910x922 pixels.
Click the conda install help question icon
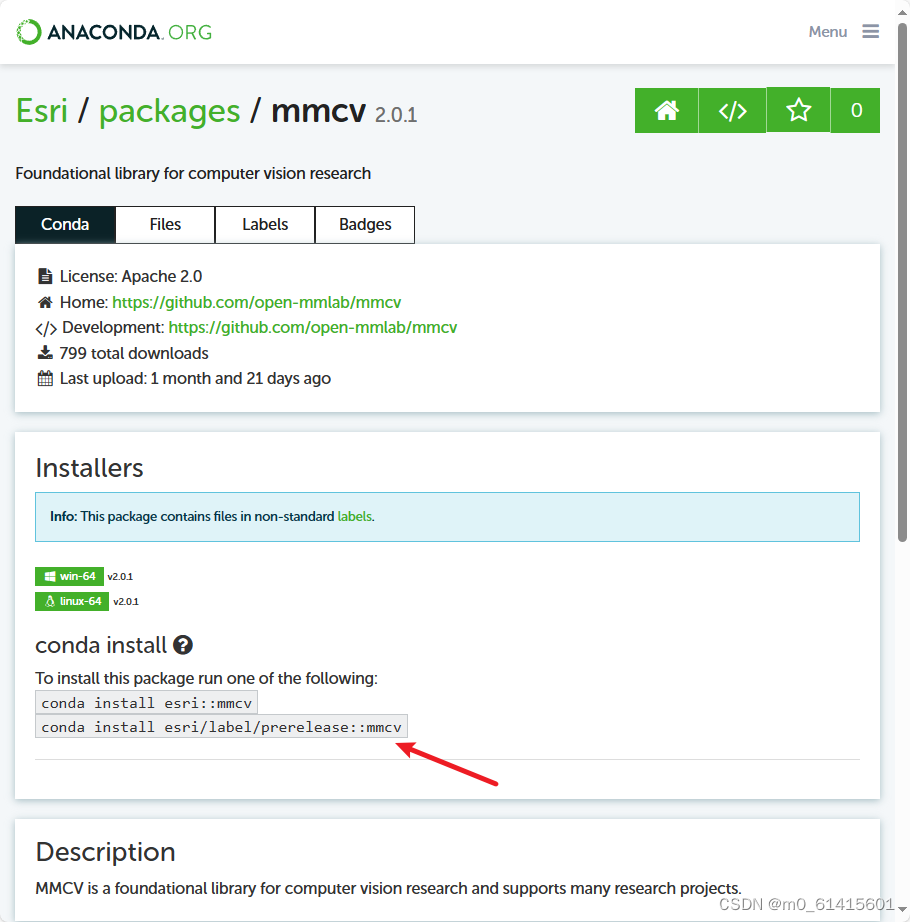point(183,645)
